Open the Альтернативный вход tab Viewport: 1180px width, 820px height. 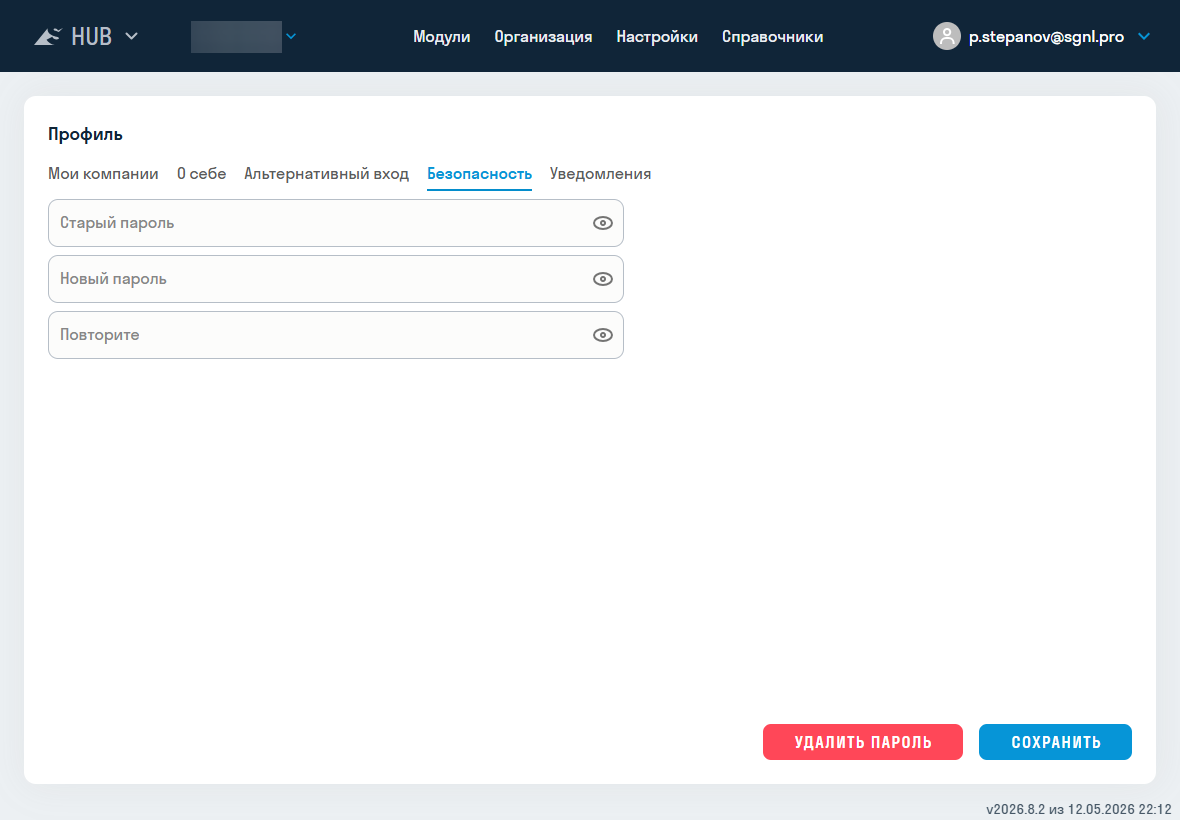327,174
